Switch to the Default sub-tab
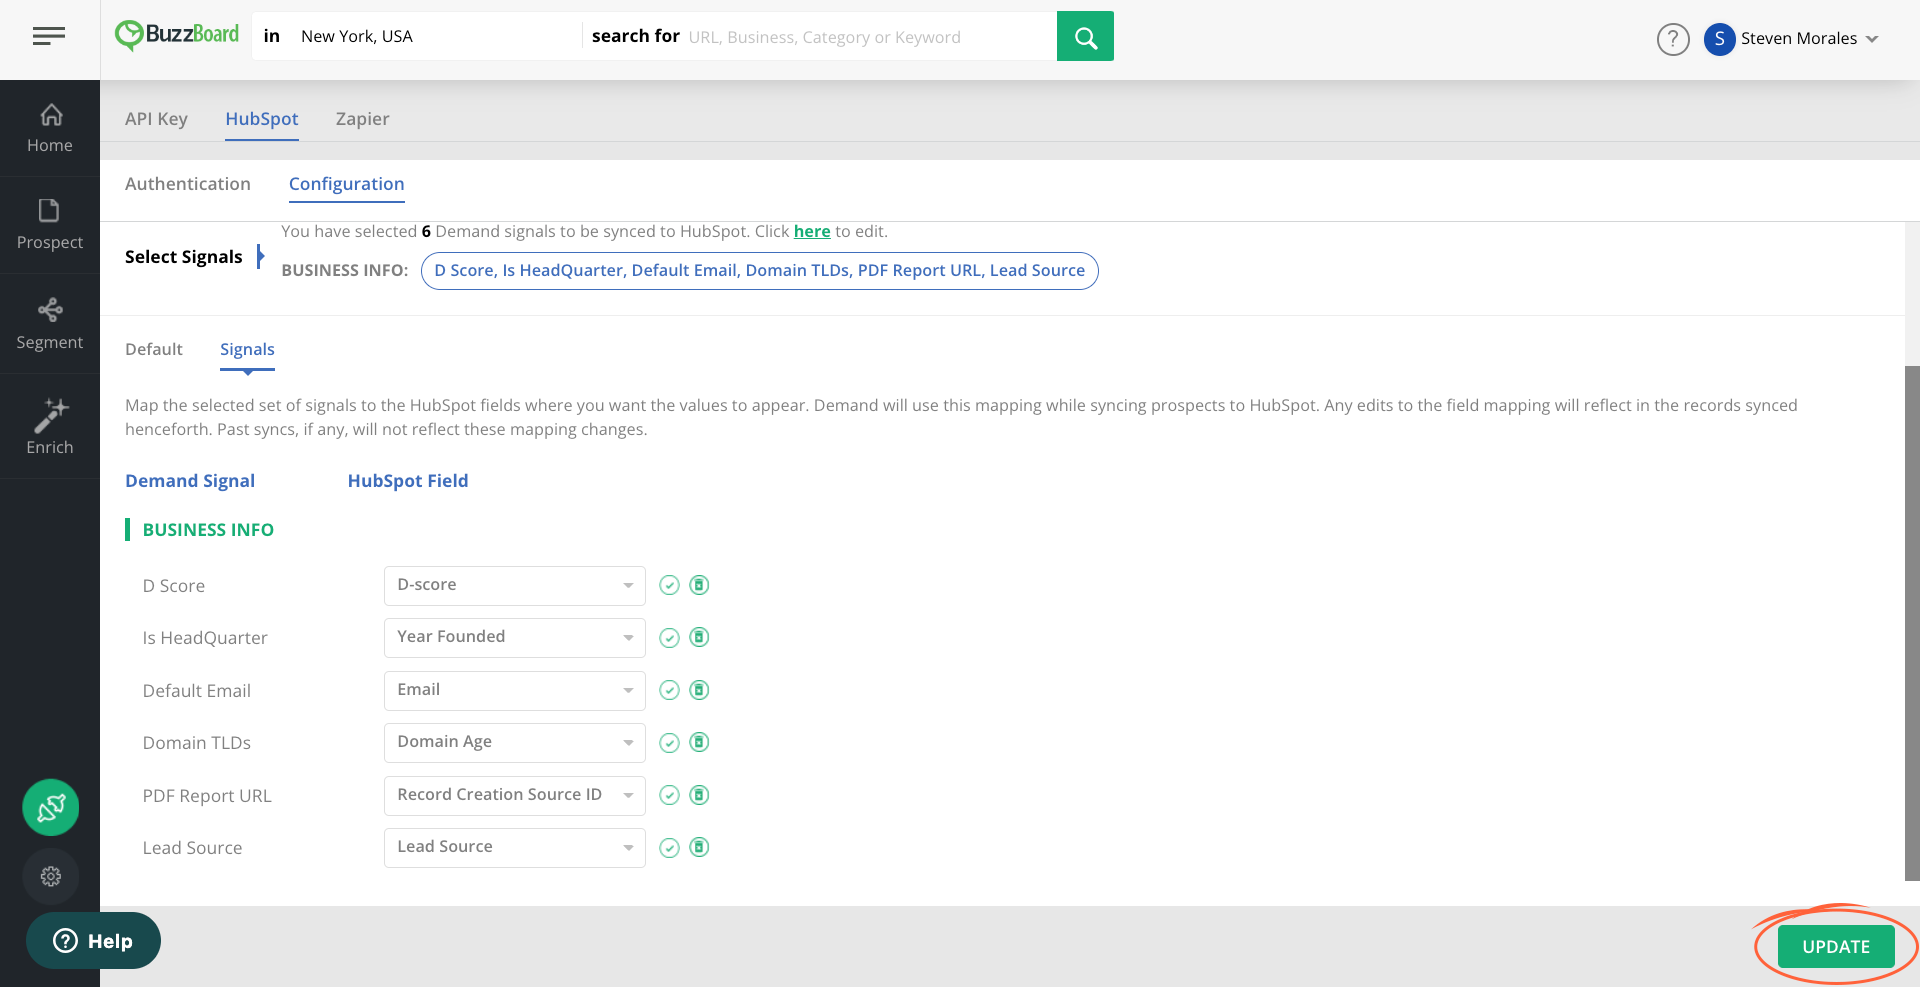Screen dimensions: 1920x987 (x=154, y=349)
